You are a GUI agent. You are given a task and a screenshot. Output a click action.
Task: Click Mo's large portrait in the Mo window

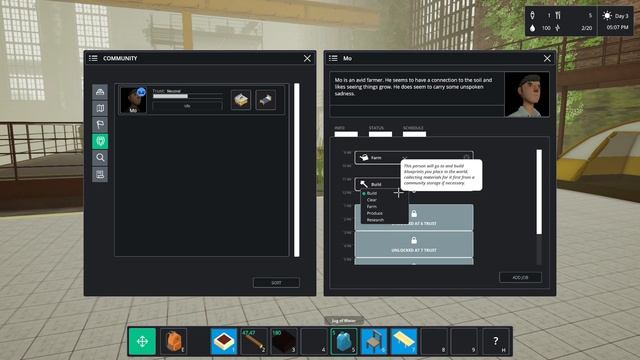pyautogui.click(x=527, y=95)
